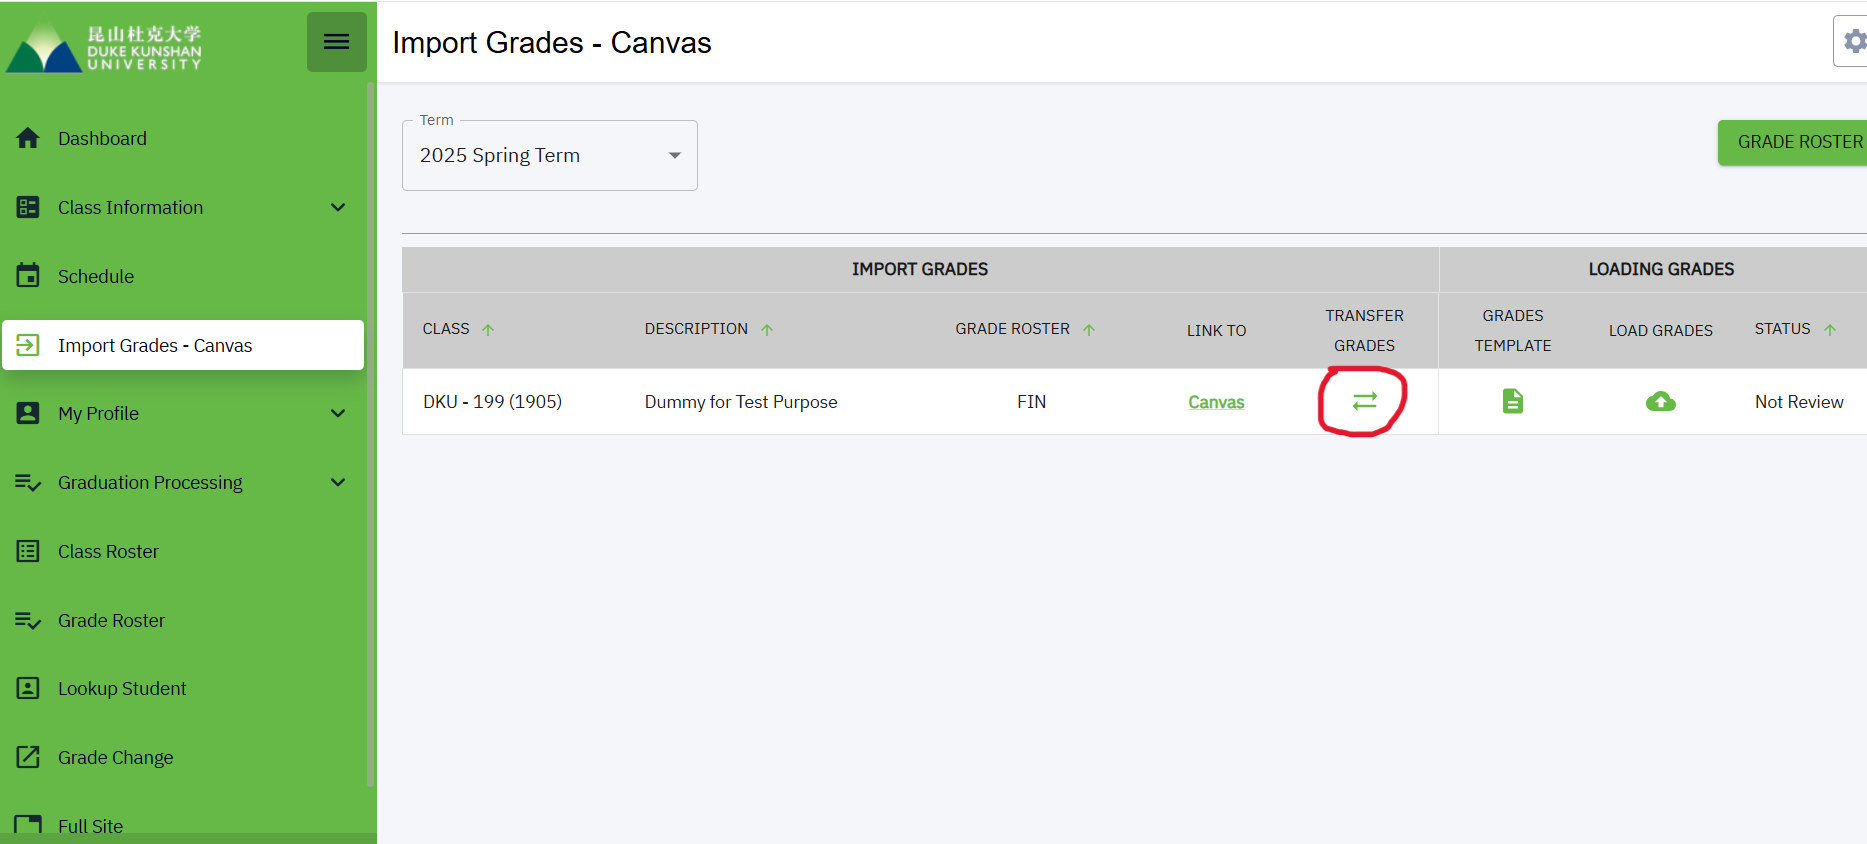The height and width of the screenshot is (844, 1867).
Task: Open the Grade Change menu item
Action: [115, 757]
